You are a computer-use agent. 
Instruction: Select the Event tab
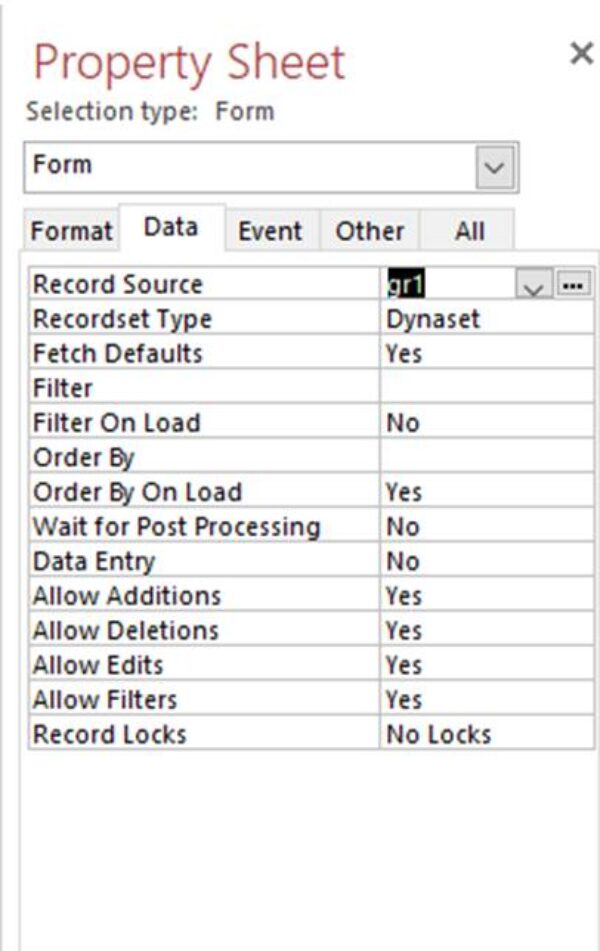click(271, 231)
